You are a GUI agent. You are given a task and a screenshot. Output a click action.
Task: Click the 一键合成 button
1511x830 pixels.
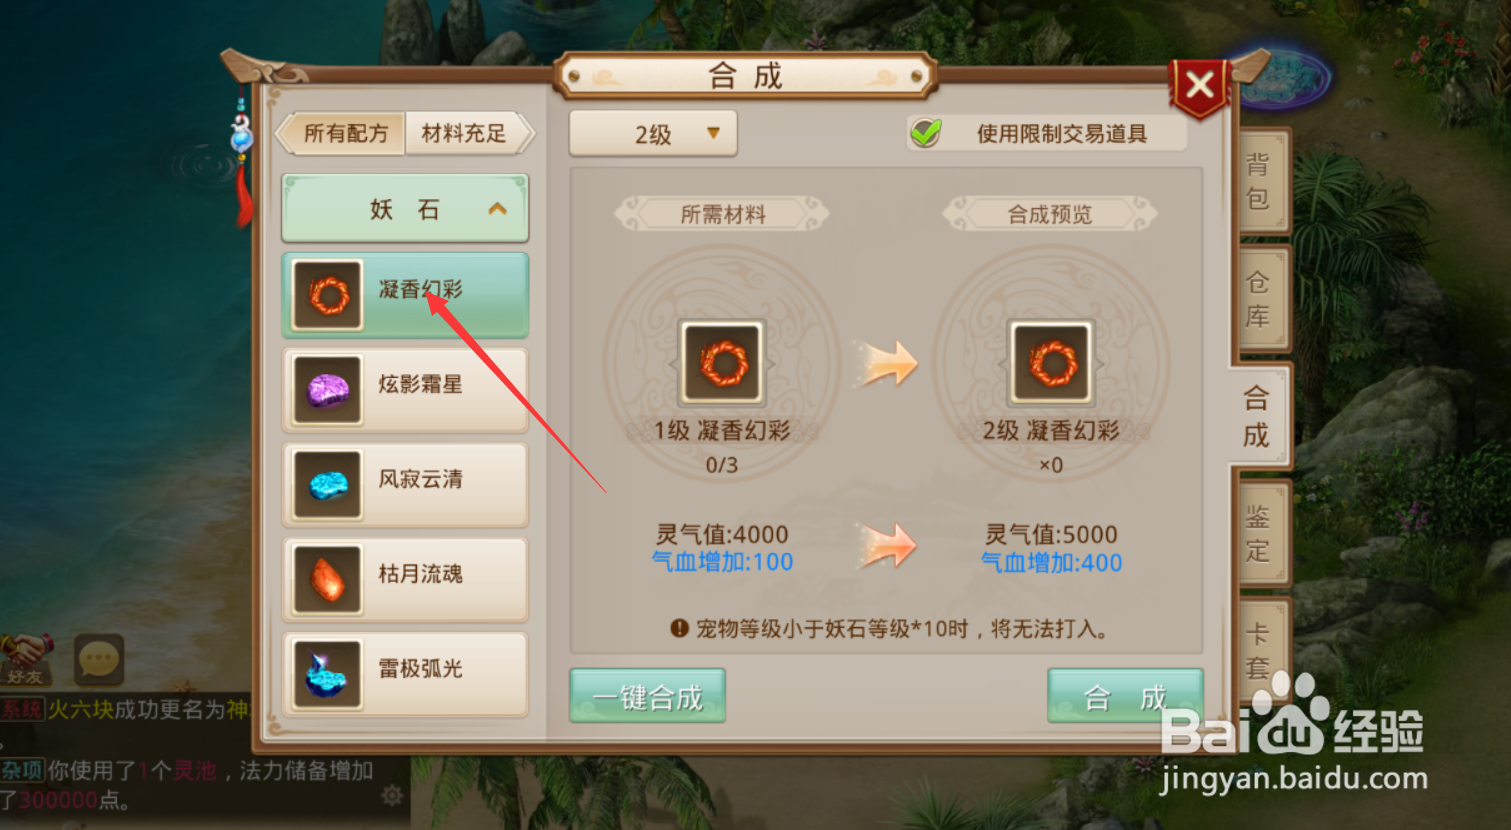[648, 696]
